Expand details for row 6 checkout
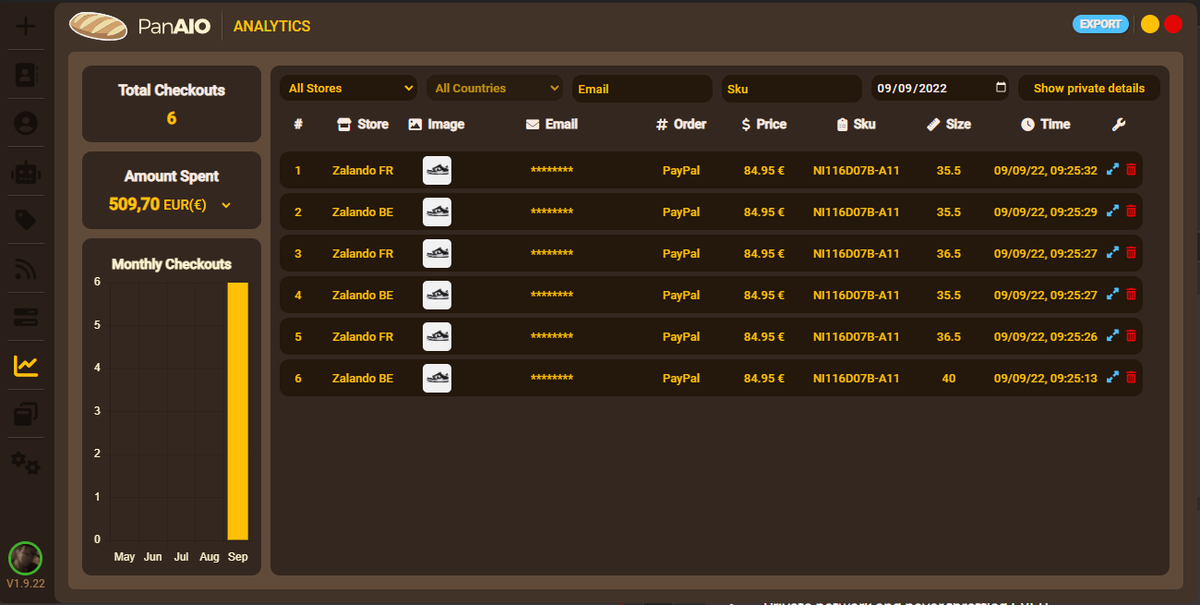The image size is (1200, 605). pyautogui.click(x=1112, y=378)
